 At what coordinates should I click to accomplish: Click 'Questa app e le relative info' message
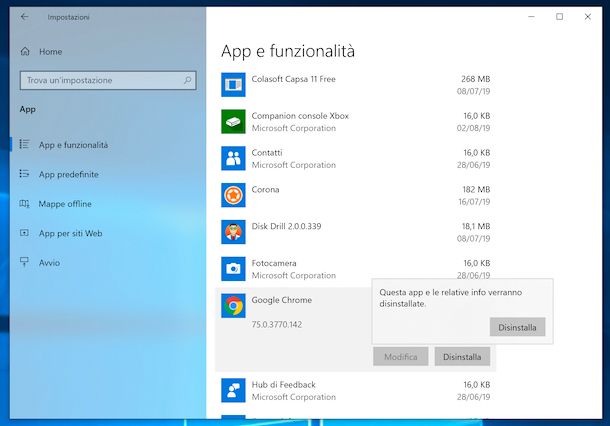(x=450, y=298)
